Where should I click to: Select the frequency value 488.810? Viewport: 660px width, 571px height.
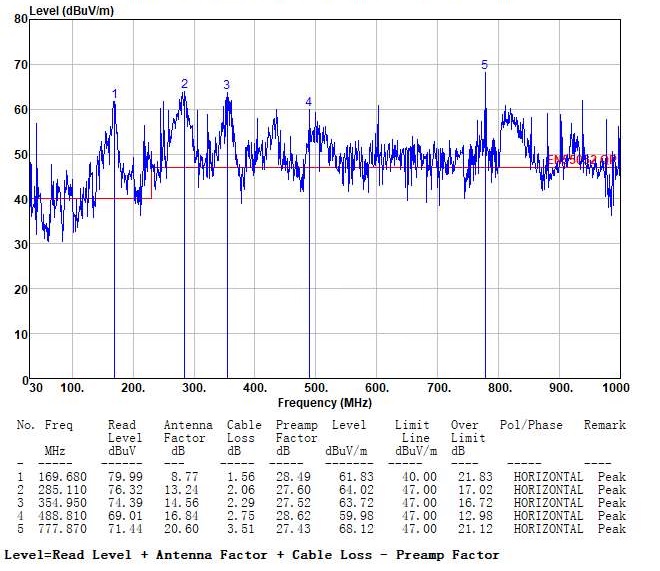click(62, 516)
